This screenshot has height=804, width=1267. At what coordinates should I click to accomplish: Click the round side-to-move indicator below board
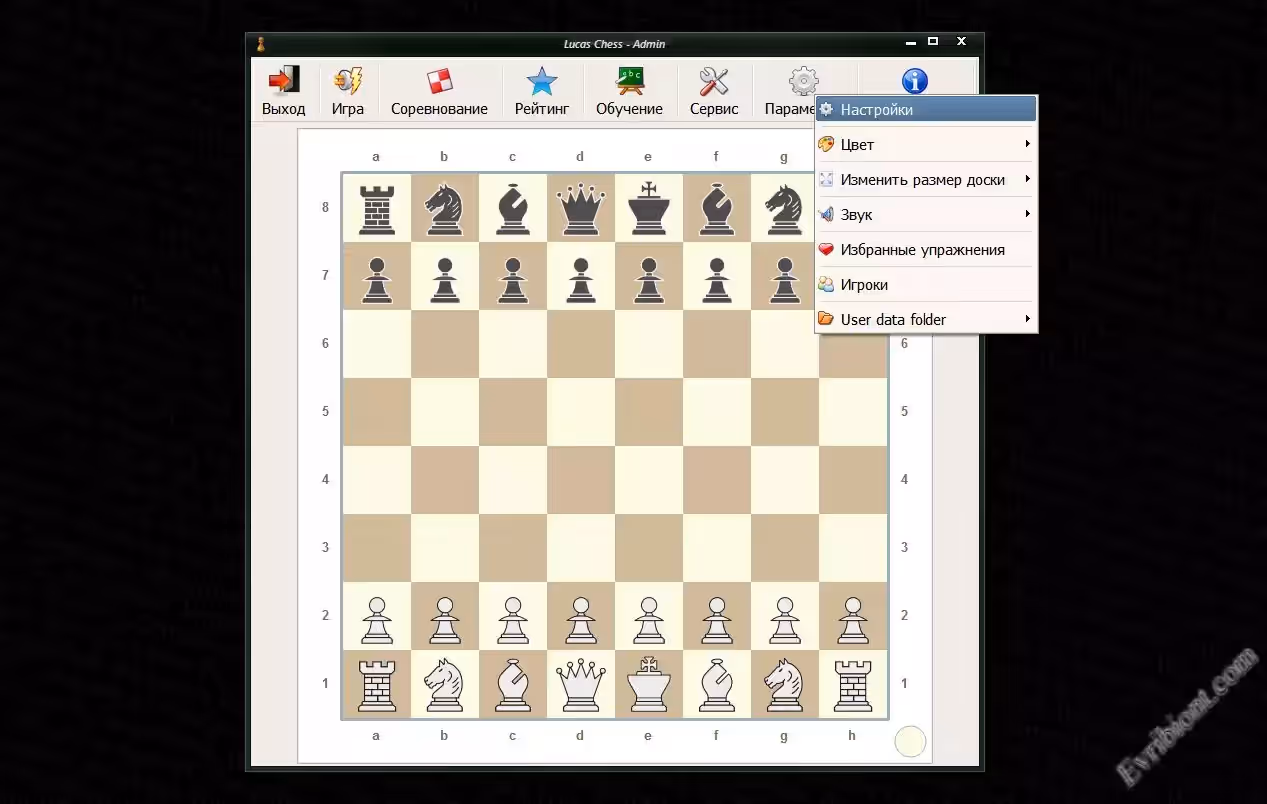pyautogui.click(x=910, y=742)
